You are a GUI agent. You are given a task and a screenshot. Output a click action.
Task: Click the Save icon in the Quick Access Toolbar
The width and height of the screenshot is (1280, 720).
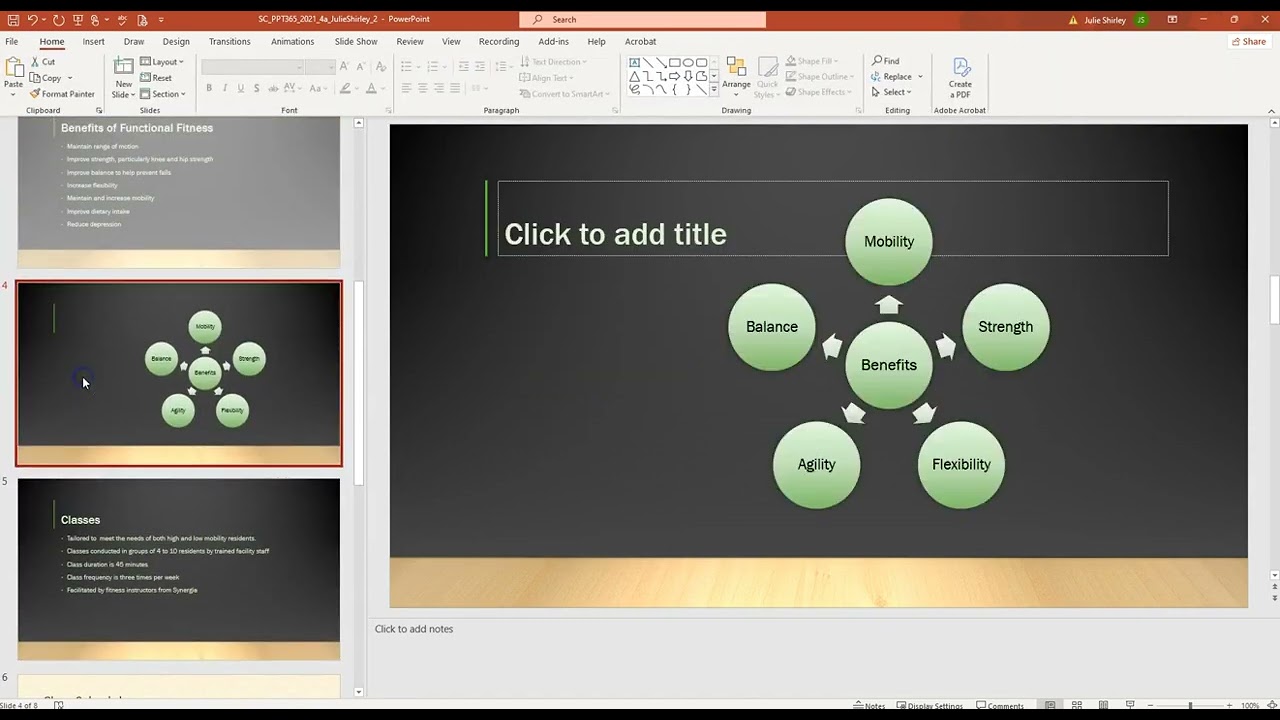pyautogui.click(x=13, y=19)
